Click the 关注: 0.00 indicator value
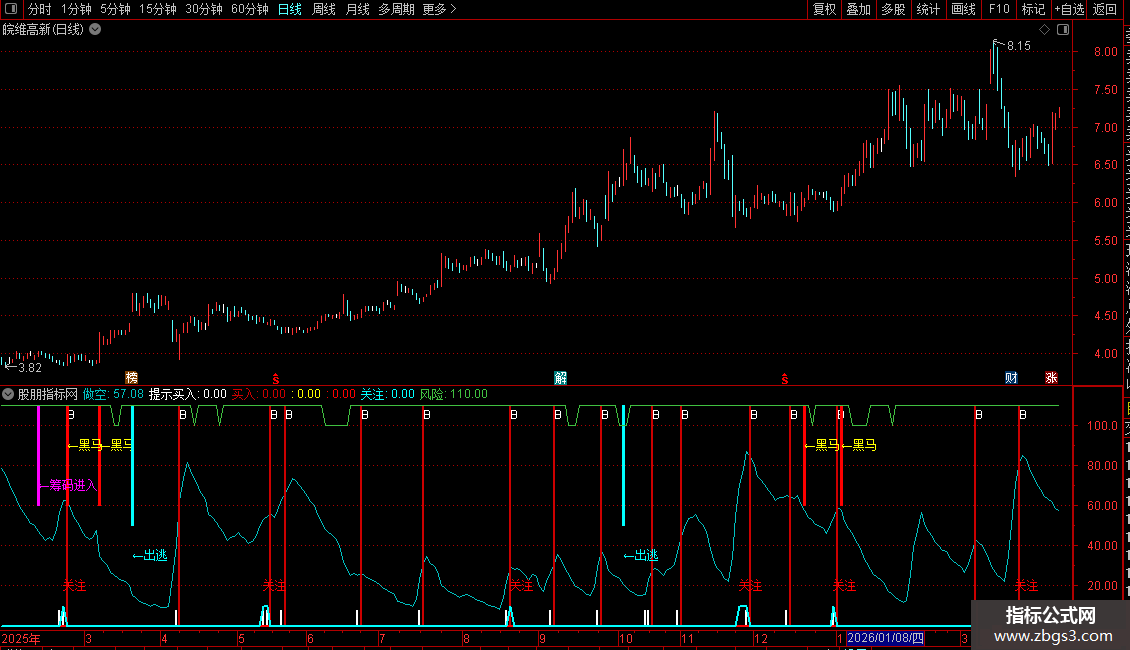This screenshot has height=650, width=1130. (388, 394)
